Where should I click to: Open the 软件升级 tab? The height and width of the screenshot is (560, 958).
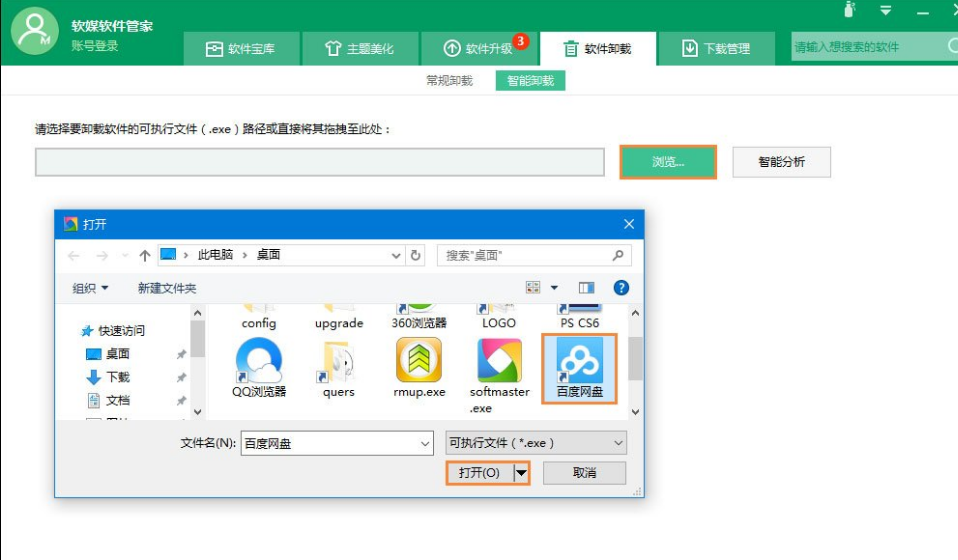478,48
